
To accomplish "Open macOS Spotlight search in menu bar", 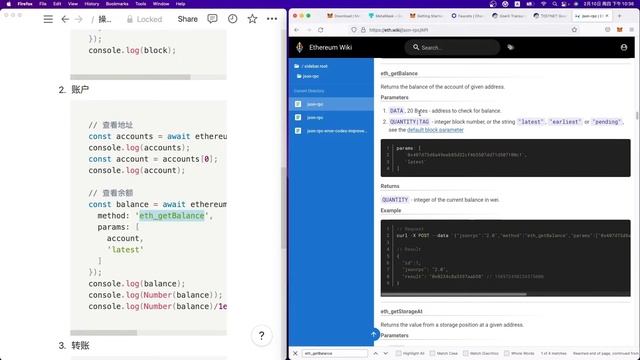I will tap(555, 4).
